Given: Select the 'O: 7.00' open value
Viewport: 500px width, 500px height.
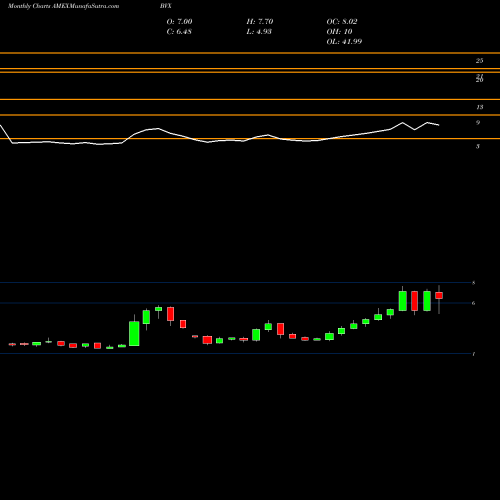Looking at the screenshot, I should coord(179,22).
